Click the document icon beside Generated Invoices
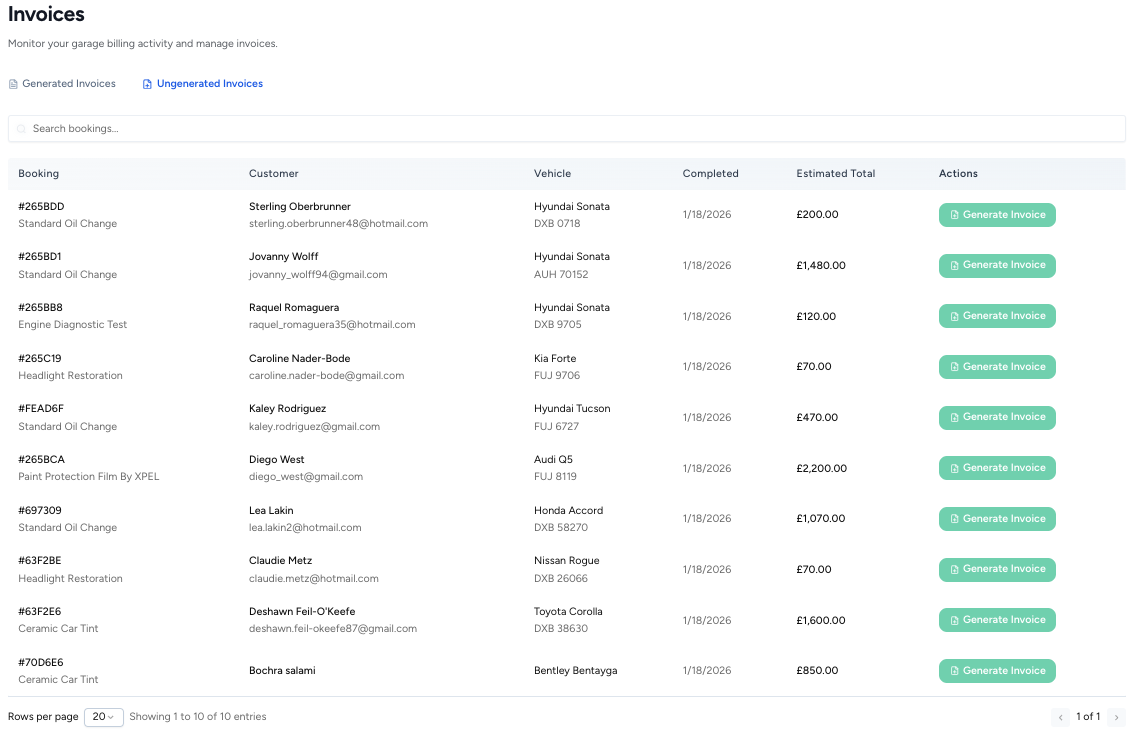 12,83
